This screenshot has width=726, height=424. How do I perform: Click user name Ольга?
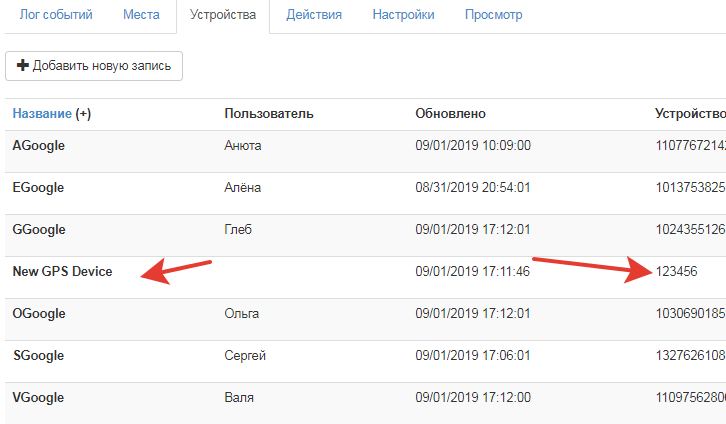click(x=242, y=313)
